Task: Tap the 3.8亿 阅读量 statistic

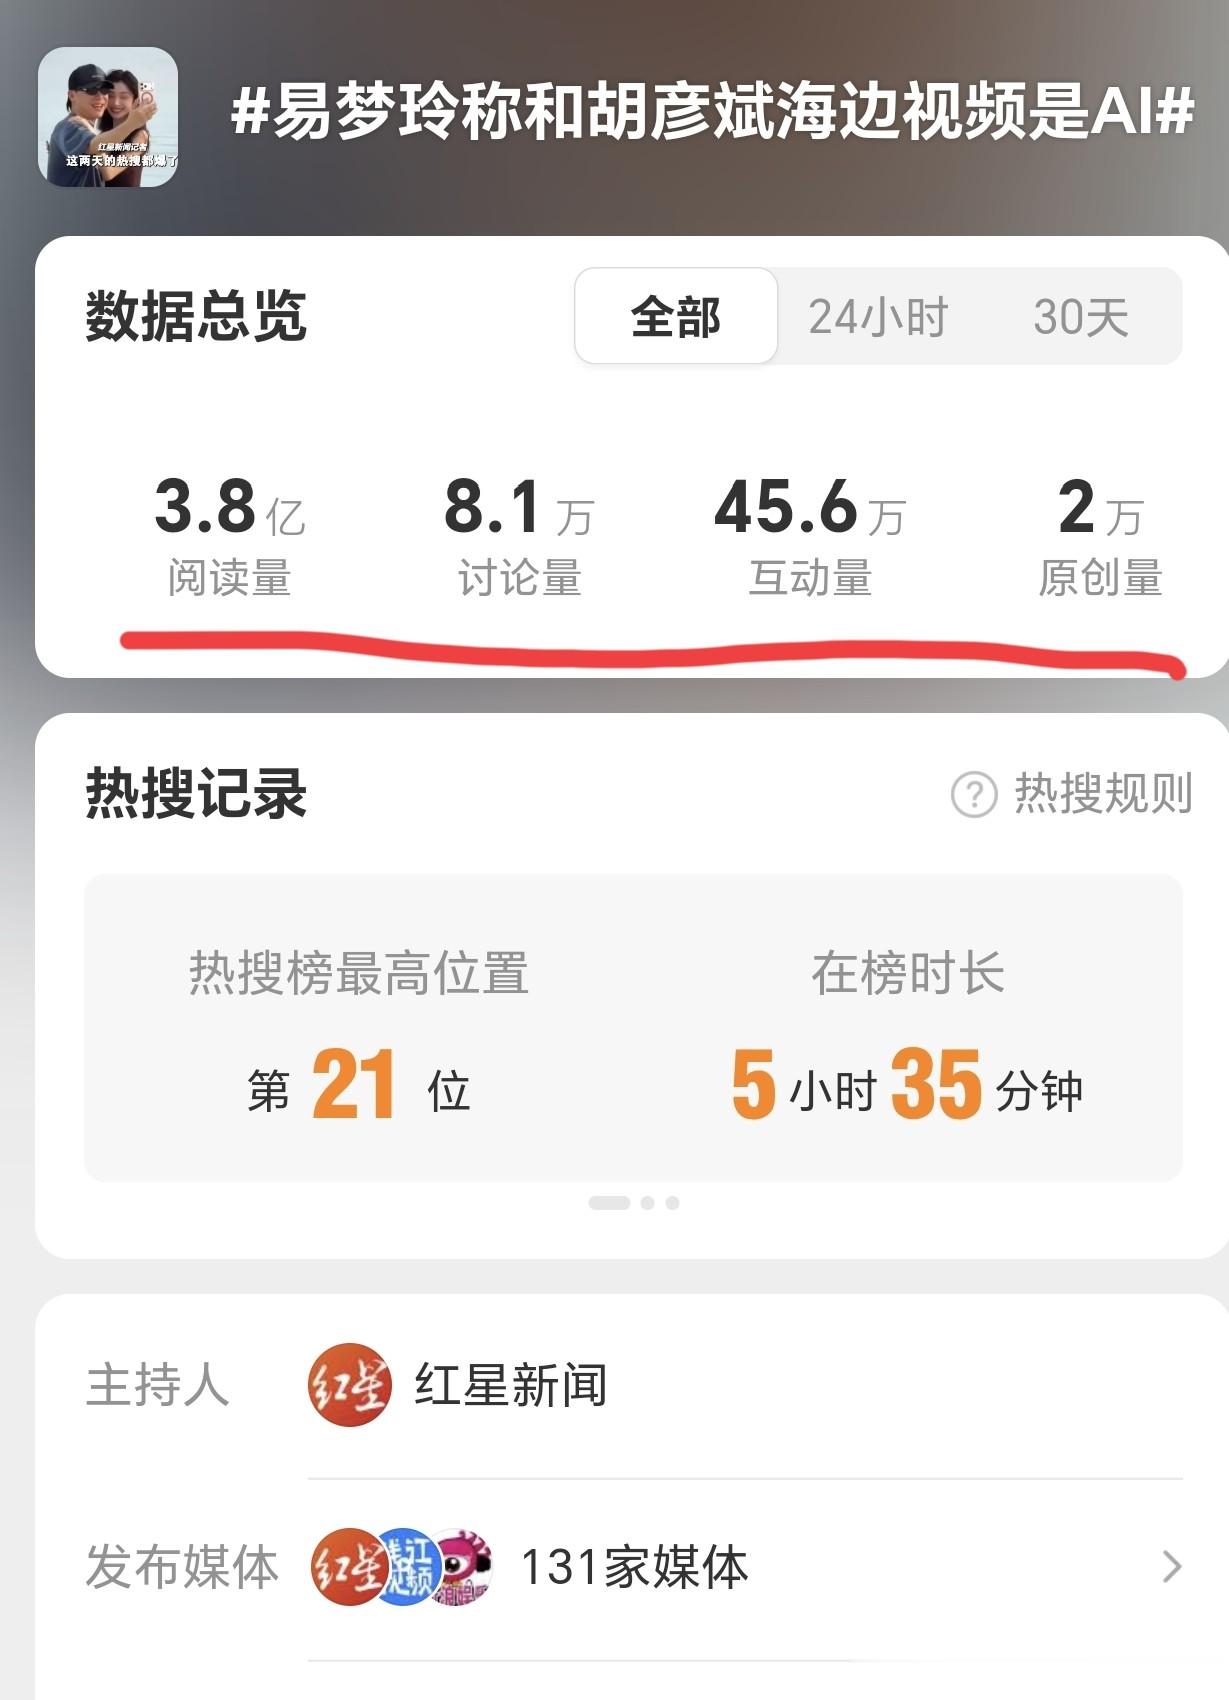Action: pos(230,536)
